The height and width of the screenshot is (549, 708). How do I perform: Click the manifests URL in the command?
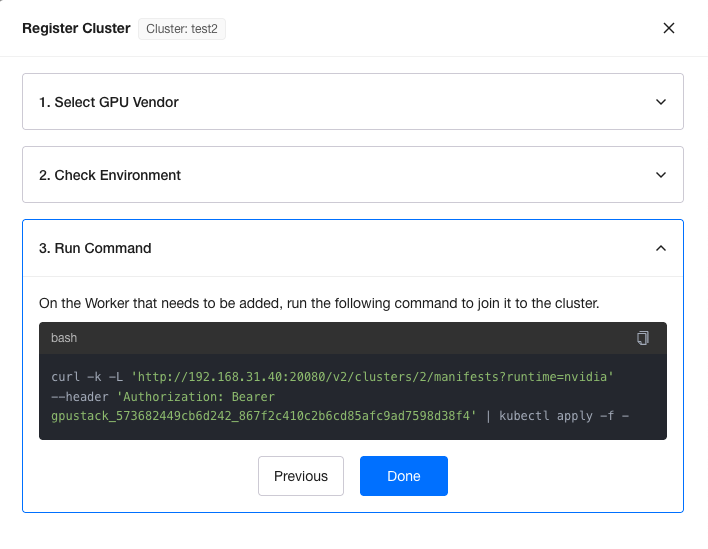tap(371, 376)
